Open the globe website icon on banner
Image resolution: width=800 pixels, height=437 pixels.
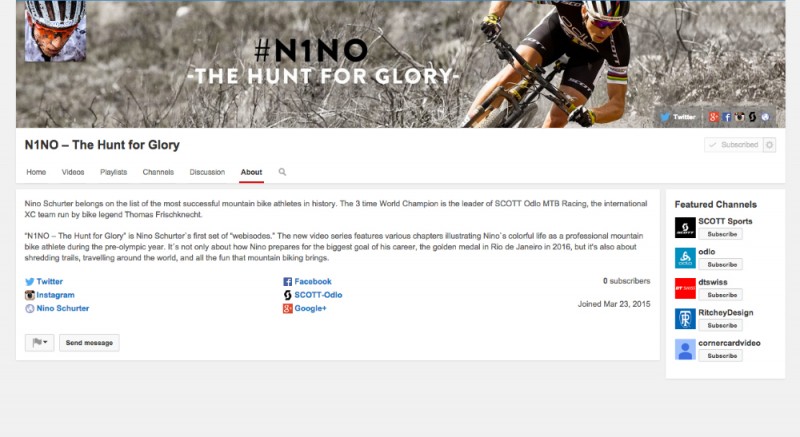(x=765, y=117)
